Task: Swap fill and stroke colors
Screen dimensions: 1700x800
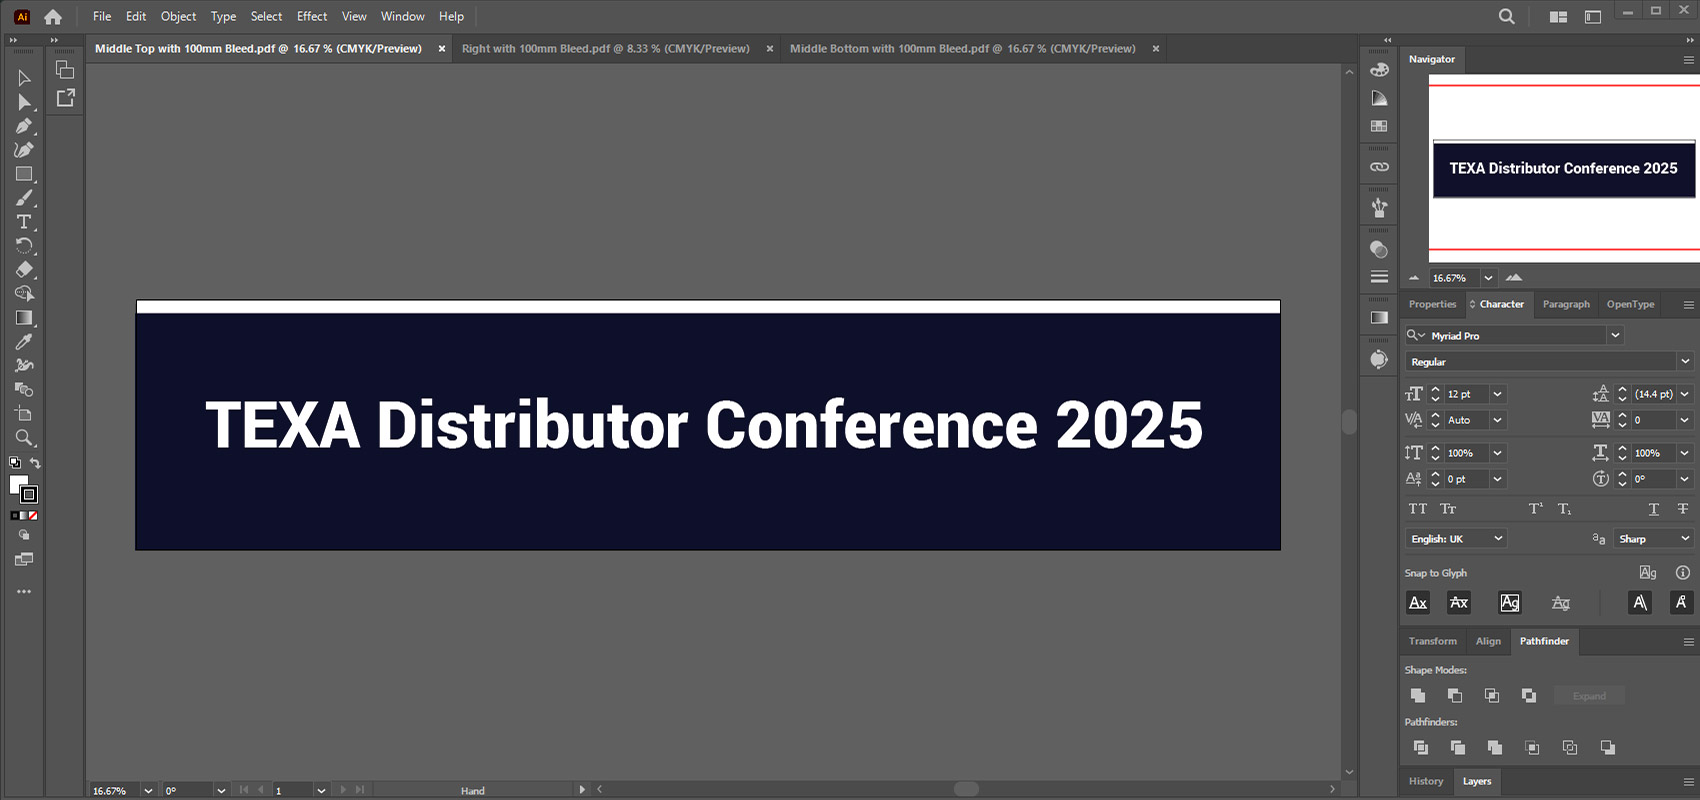Action: (35, 463)
